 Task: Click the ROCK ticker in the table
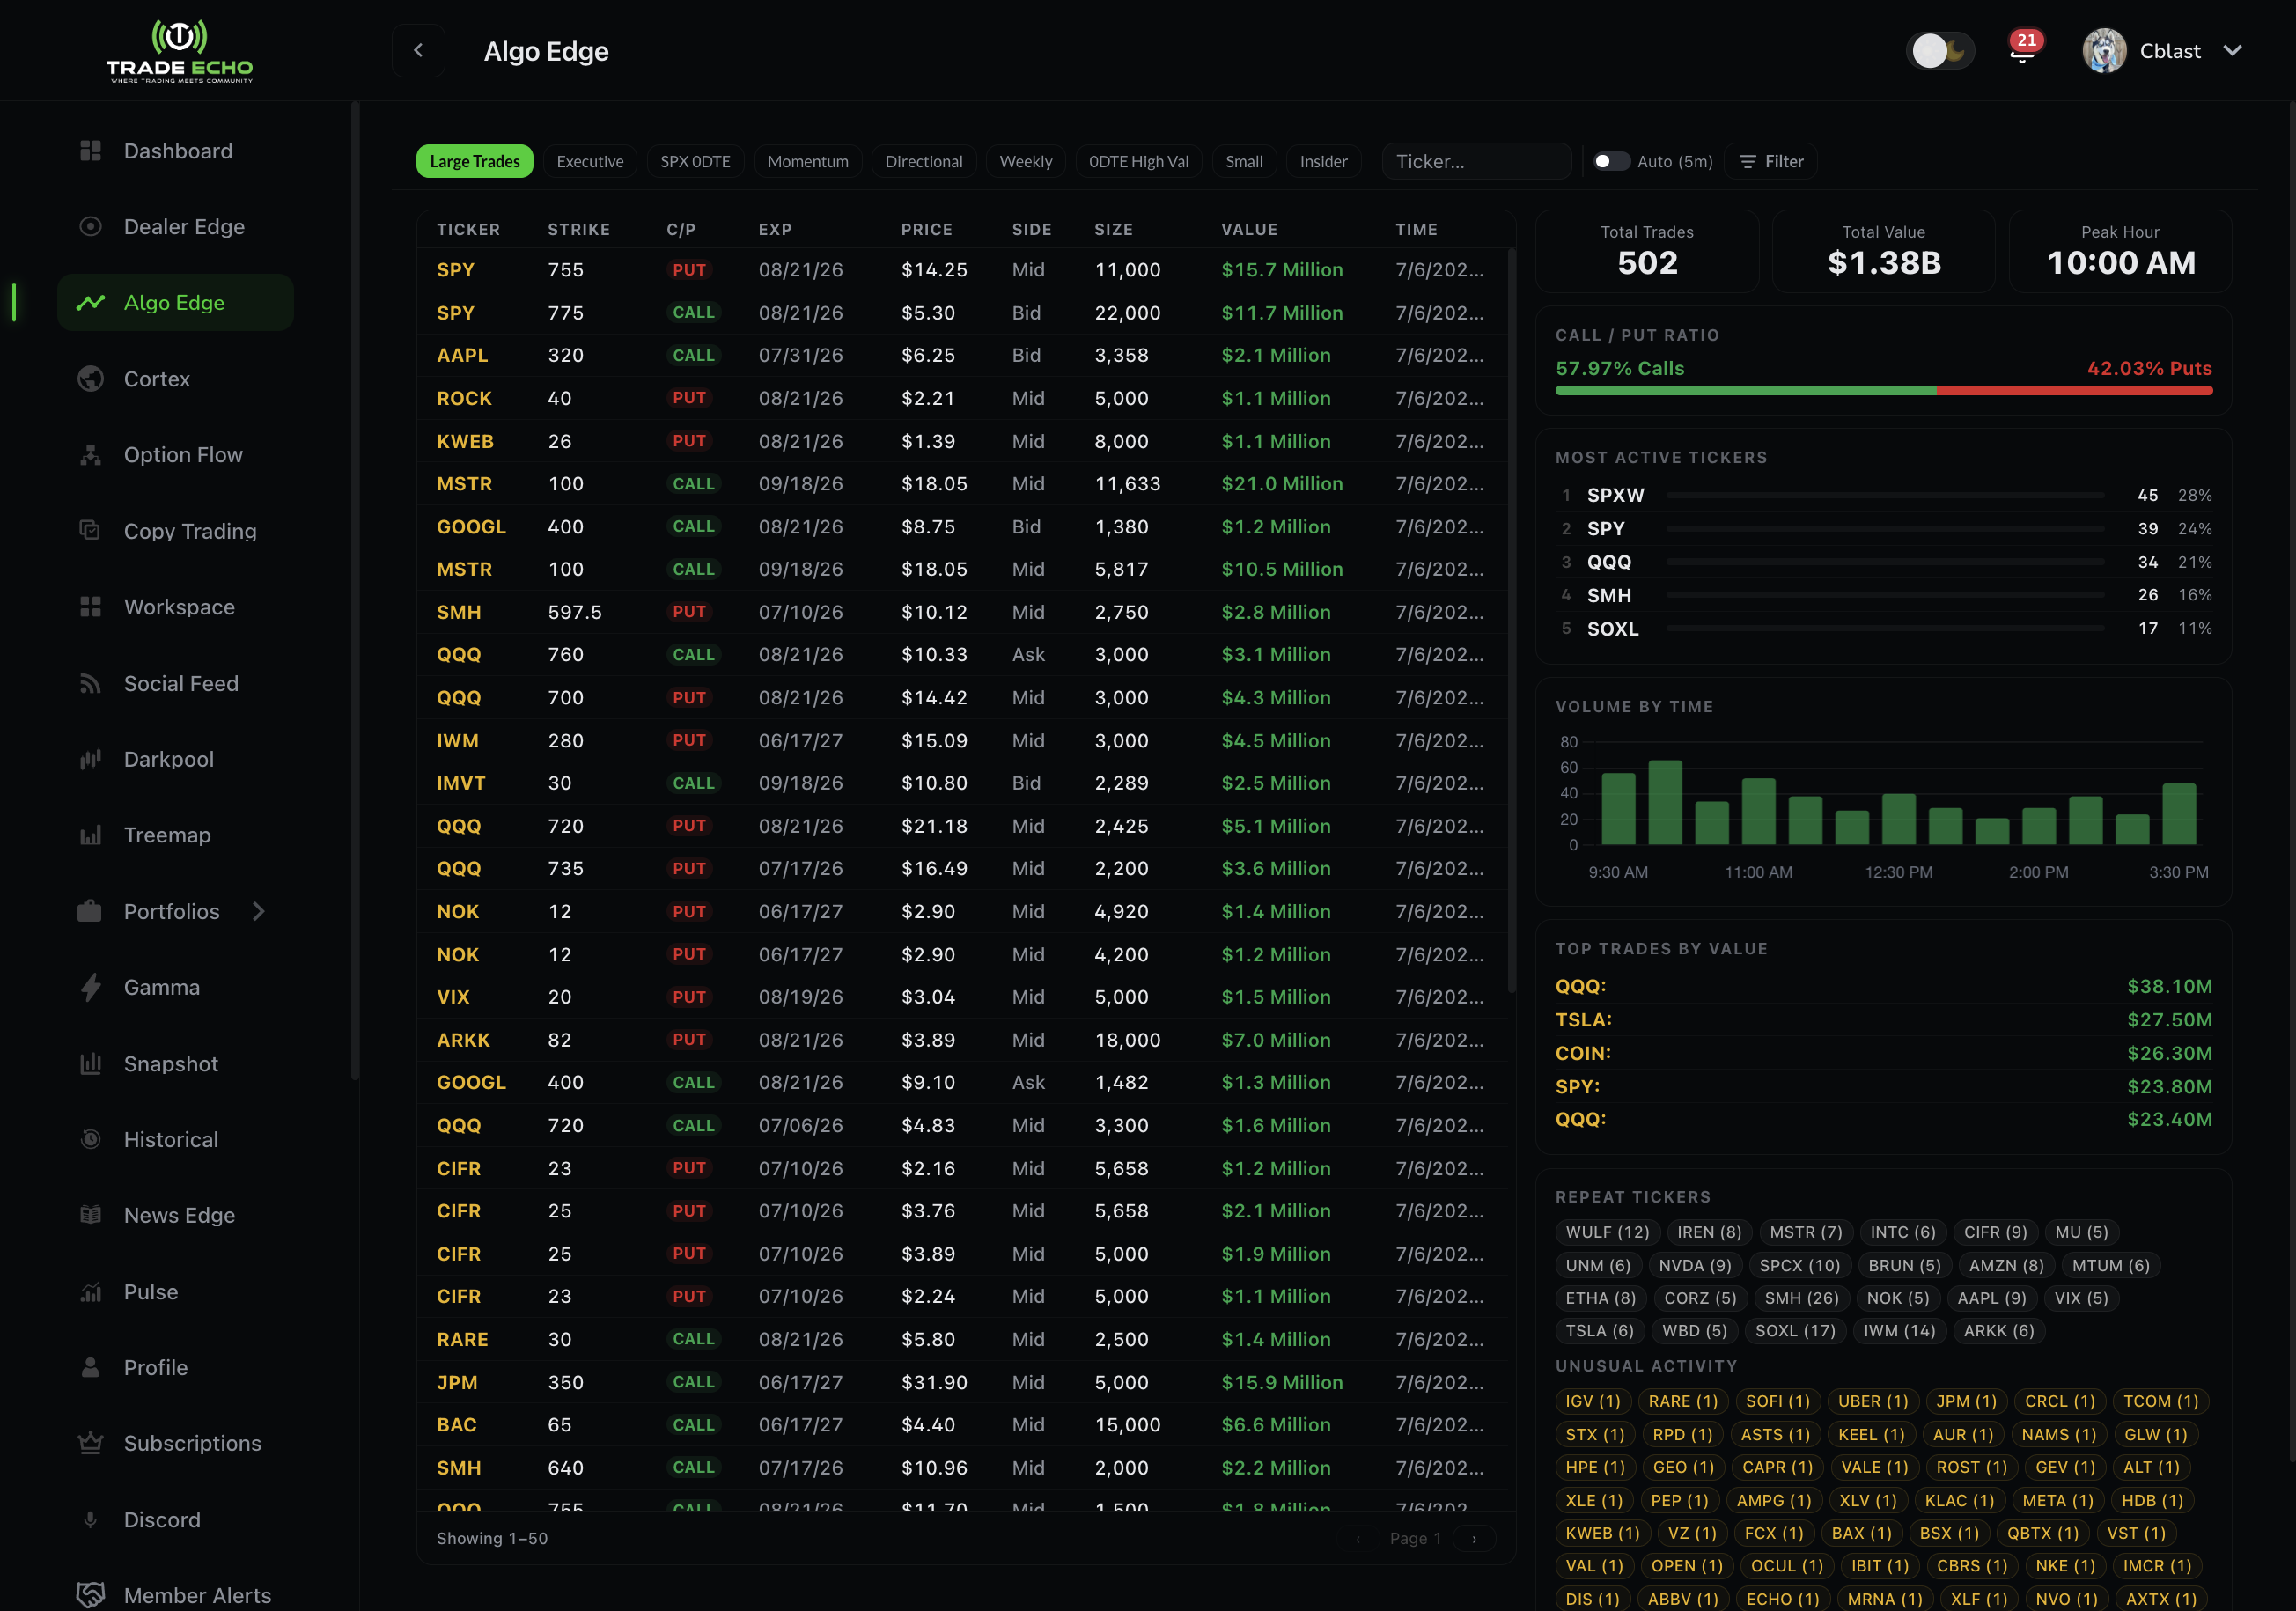click(x=464, y=398)
